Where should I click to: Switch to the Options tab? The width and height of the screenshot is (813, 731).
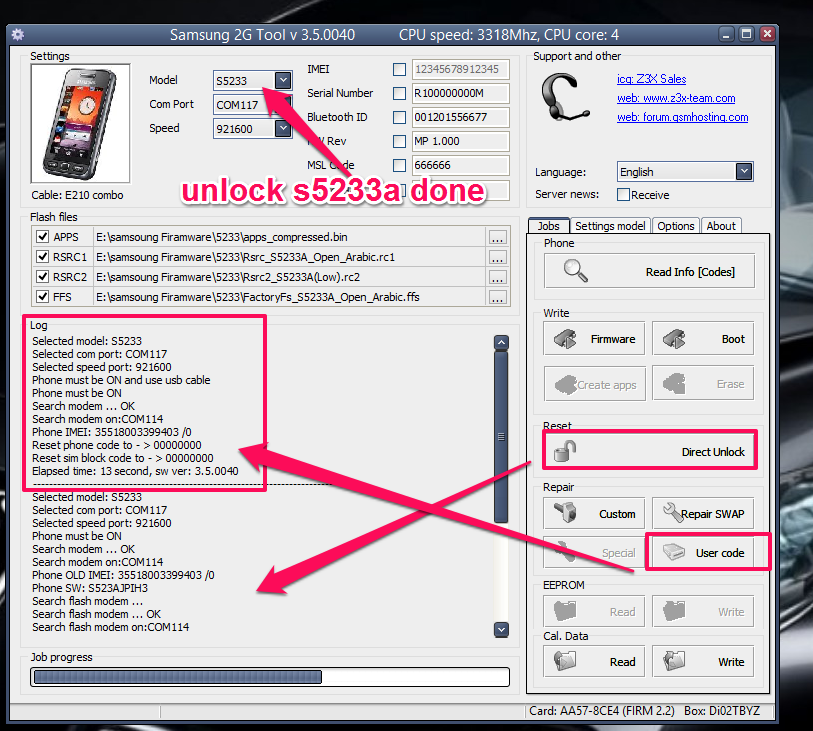coord(676,226)
